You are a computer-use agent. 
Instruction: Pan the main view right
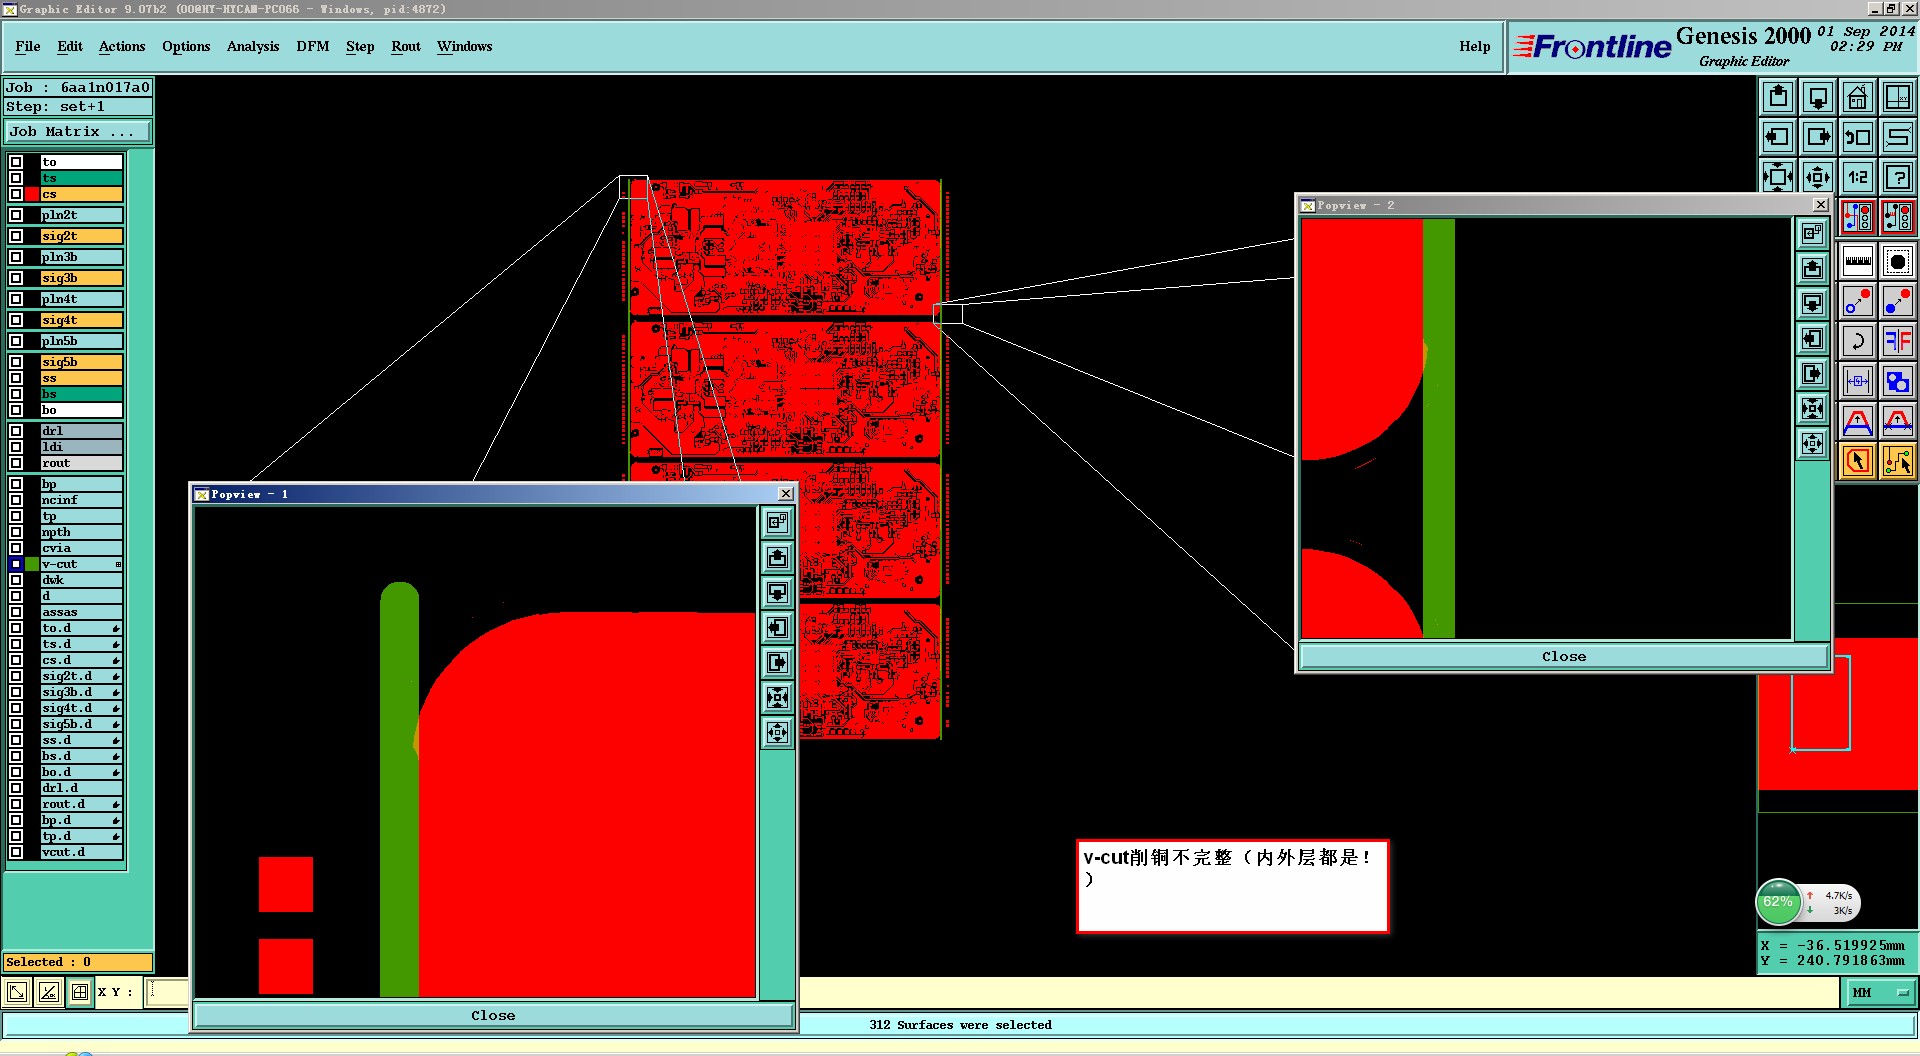(x=1818, y=137)
